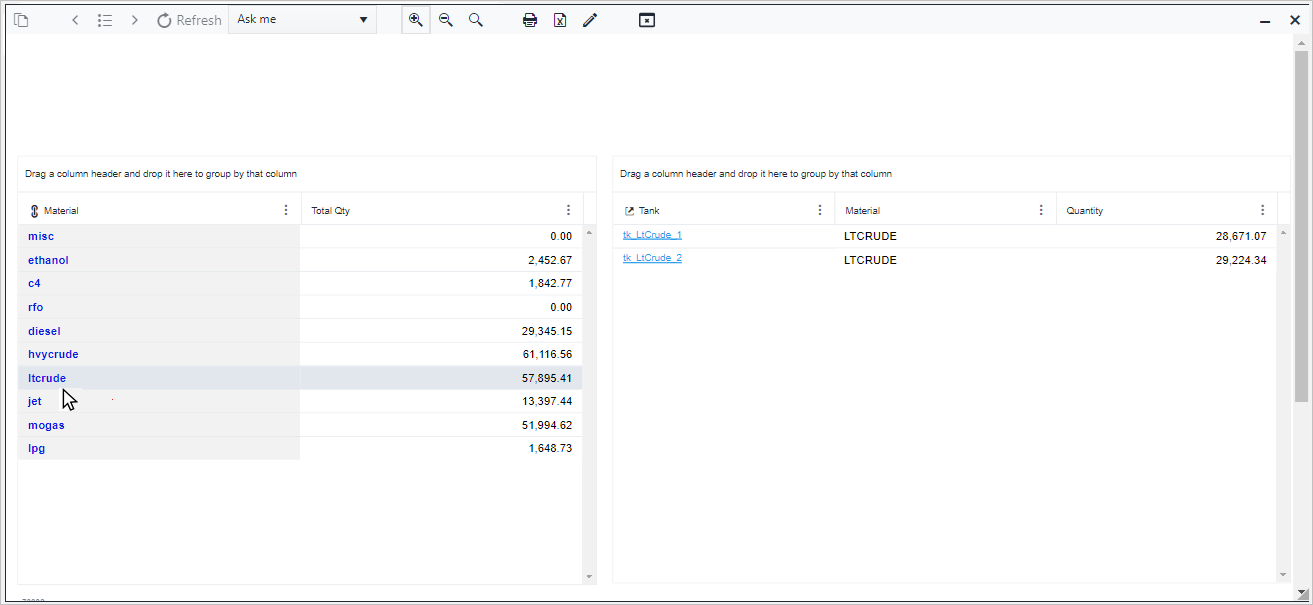Screen dimensions: 1313x605
Task: Click the reset zoom magnifier icon
Action: [x=476, y=20]
